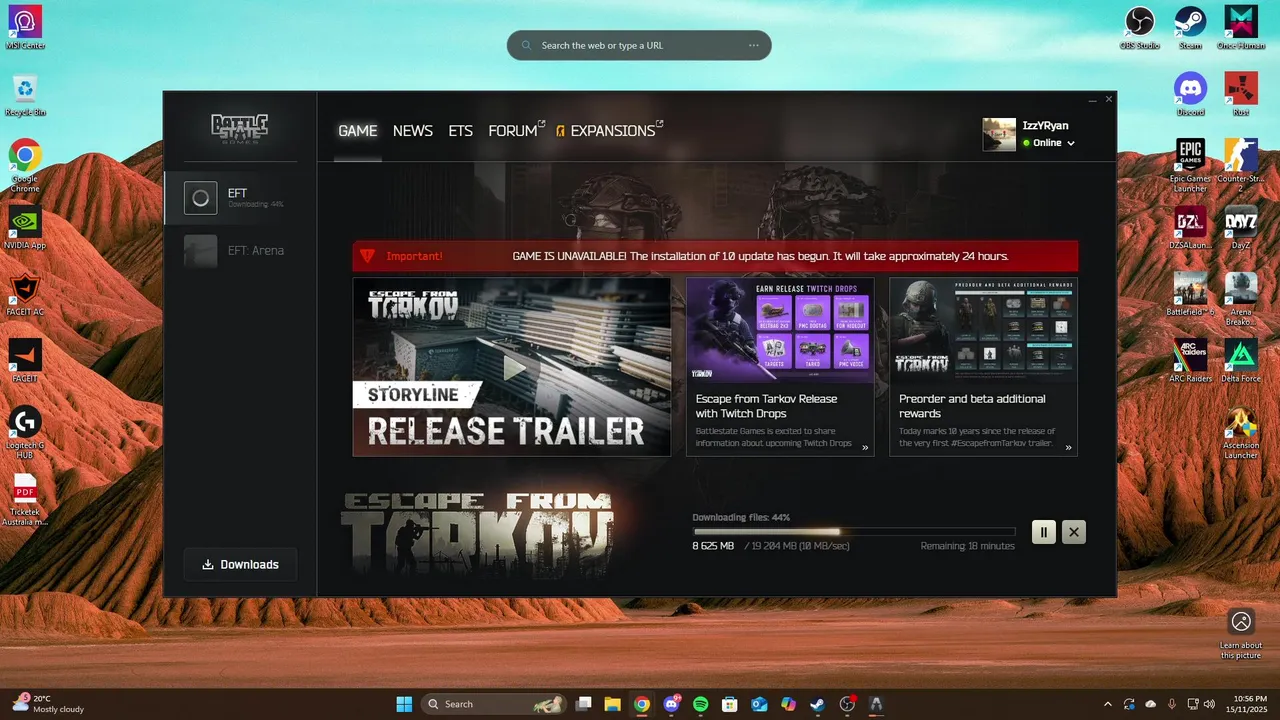Image resolution: width=1280 pixels, height=720 pixels.
Task: Open DZSALauncher desktop shortcut
Action: click(1190, 228)
